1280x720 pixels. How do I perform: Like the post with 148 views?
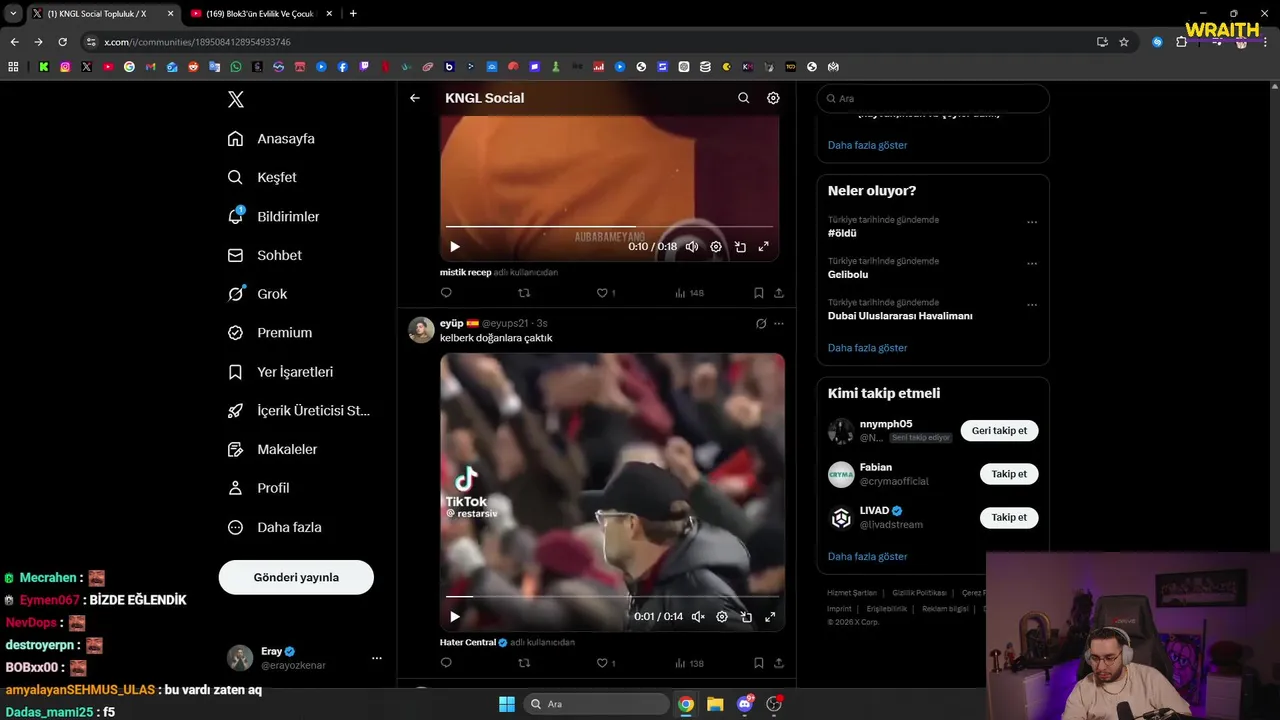click(x=602, y=293)
